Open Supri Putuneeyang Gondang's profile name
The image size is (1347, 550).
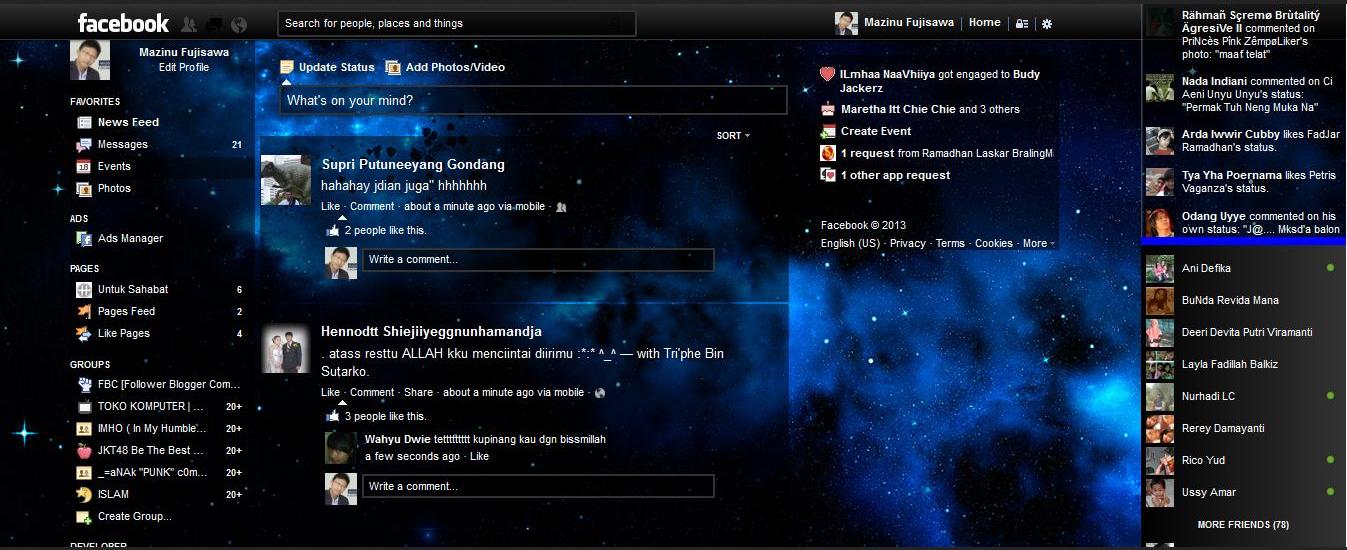point(413,164)
